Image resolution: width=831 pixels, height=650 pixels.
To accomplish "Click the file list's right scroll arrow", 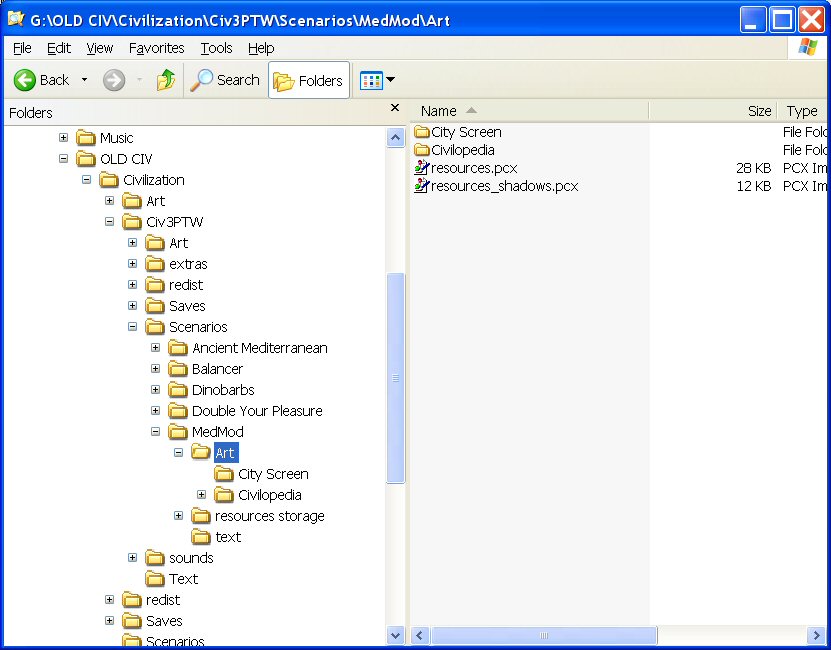I will [815, 635].
